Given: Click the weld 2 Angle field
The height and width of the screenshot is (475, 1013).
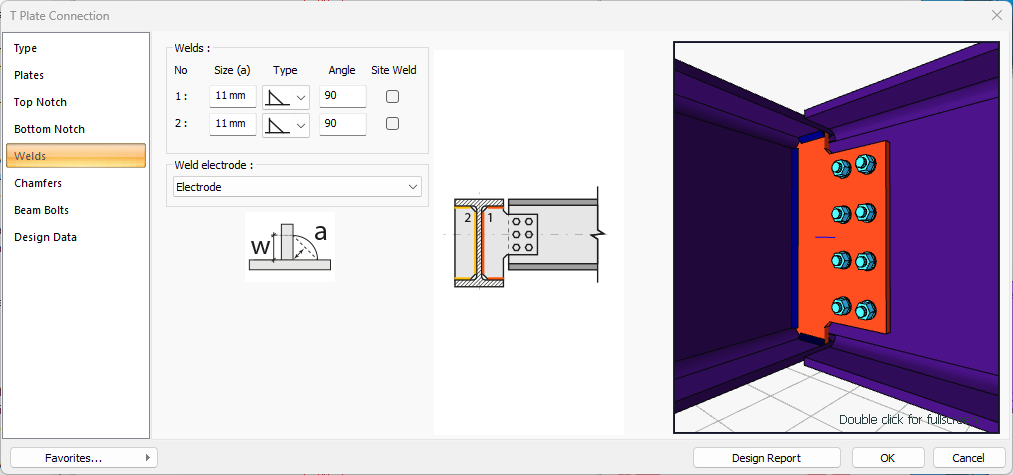Looking at the screenshot, I should click(342, 124).
